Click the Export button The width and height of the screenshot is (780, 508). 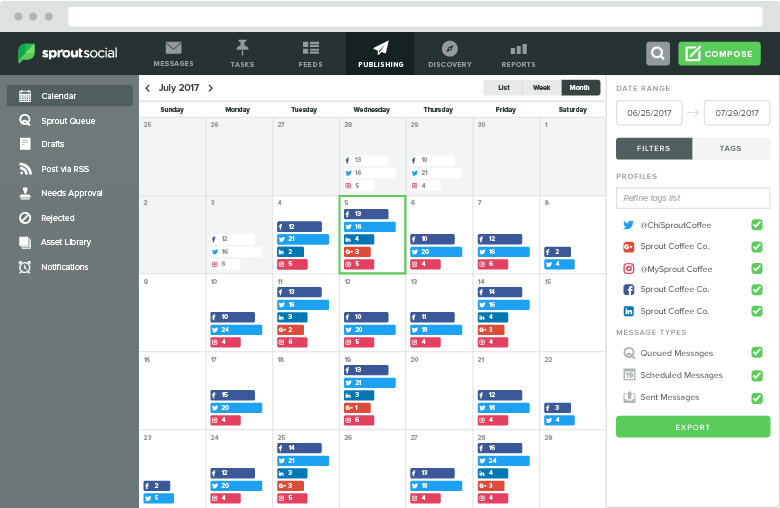692,427
